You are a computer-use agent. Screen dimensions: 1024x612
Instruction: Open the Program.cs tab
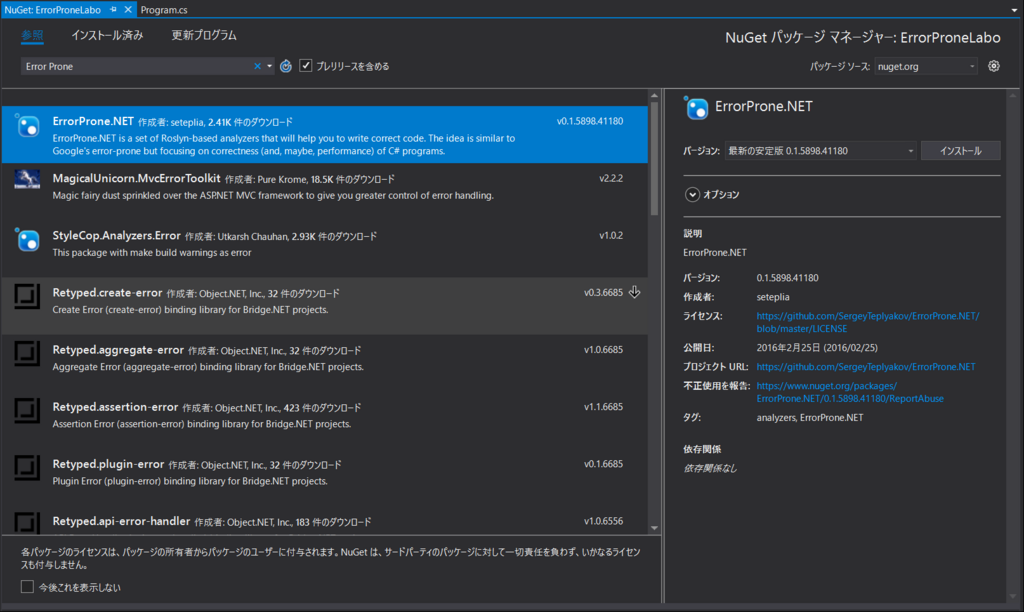164,10
